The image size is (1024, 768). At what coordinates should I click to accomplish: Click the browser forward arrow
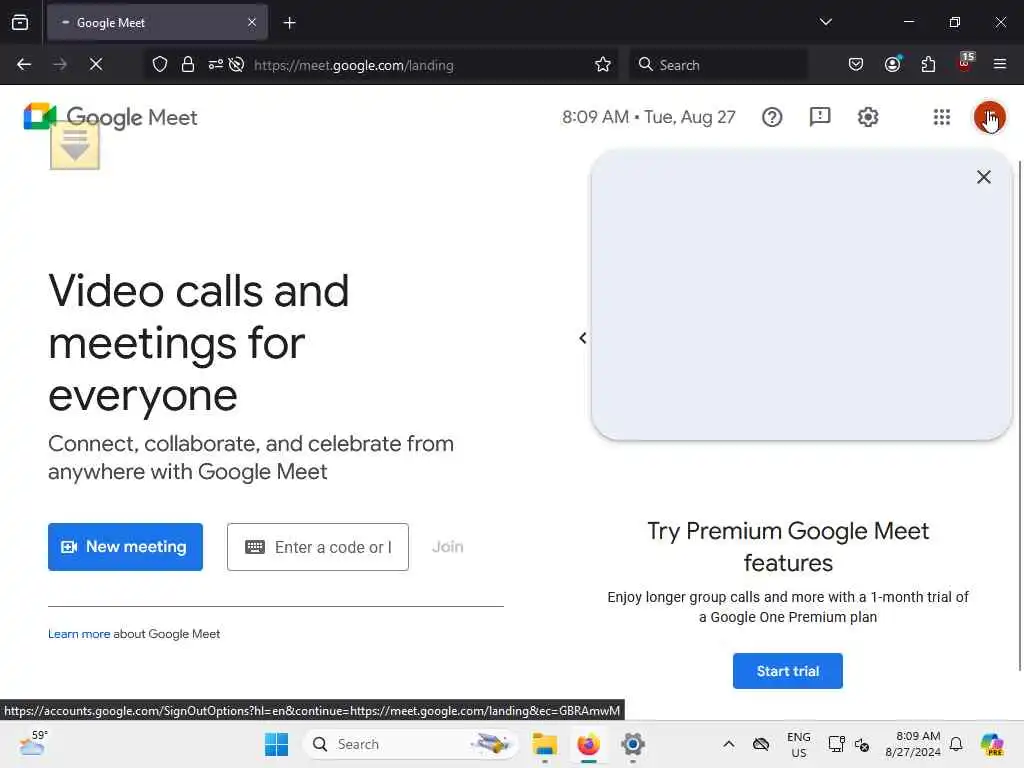point(60,65)
